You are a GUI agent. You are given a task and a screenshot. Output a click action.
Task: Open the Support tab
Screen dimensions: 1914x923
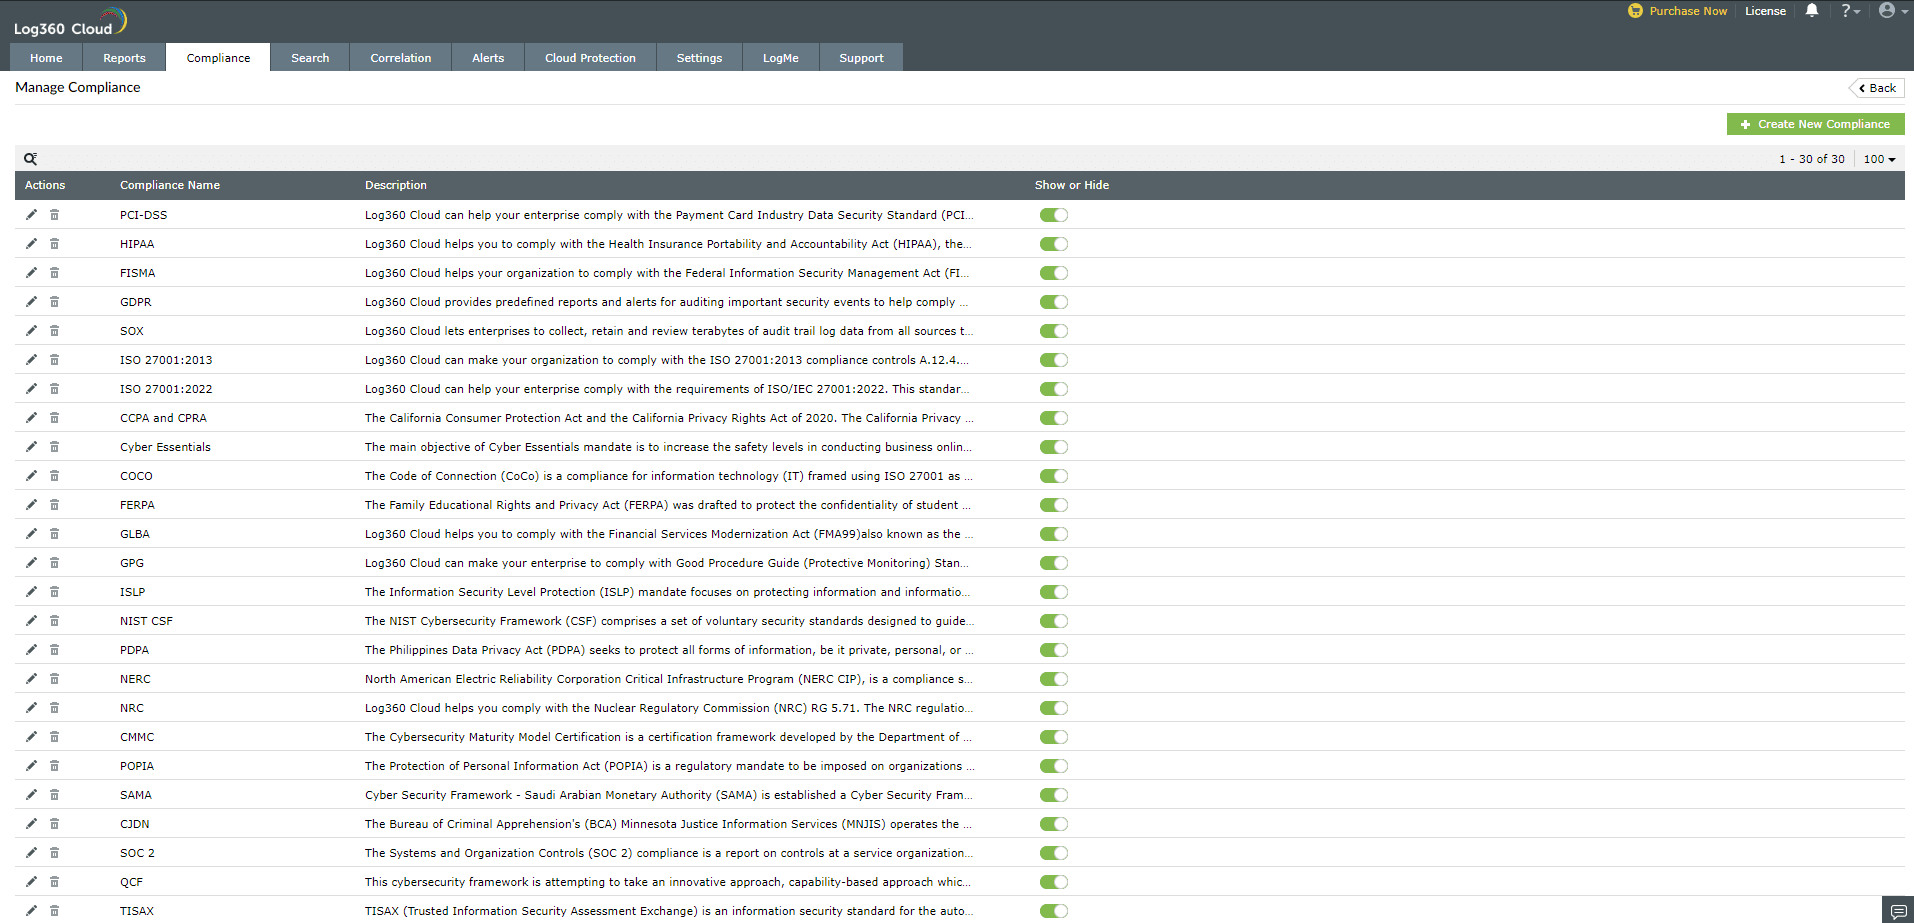coord(861,58)
